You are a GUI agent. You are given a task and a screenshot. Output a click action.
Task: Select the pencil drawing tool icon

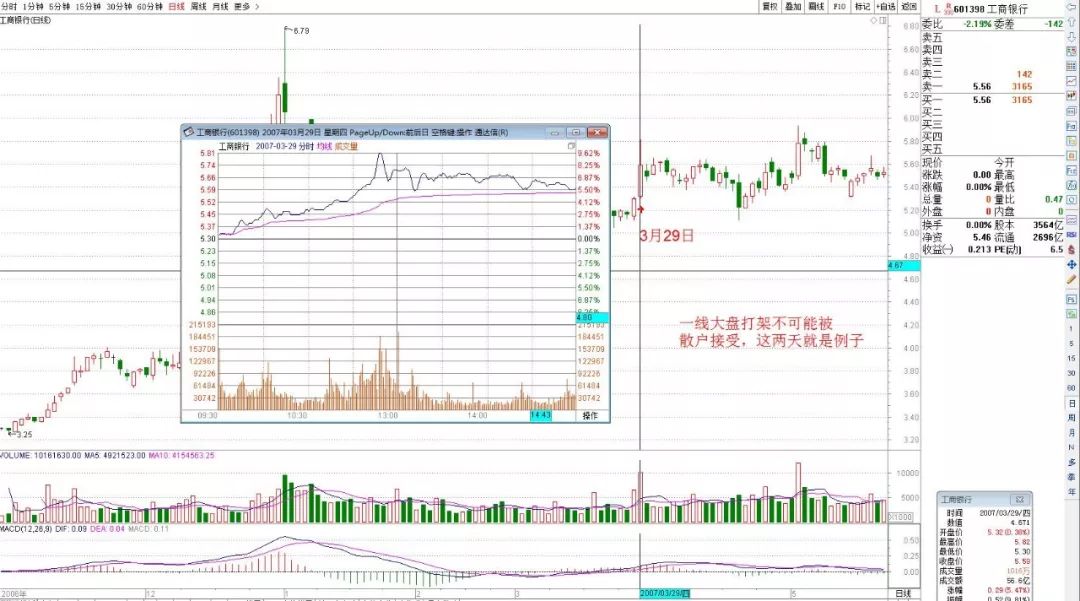(1072, 280)
